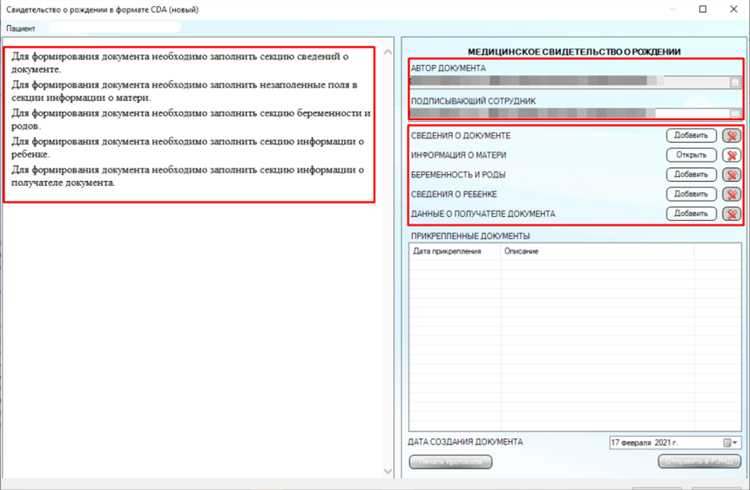Click Описание column header
The height and width of the screenshot is (490, 750).
[521, 251]
